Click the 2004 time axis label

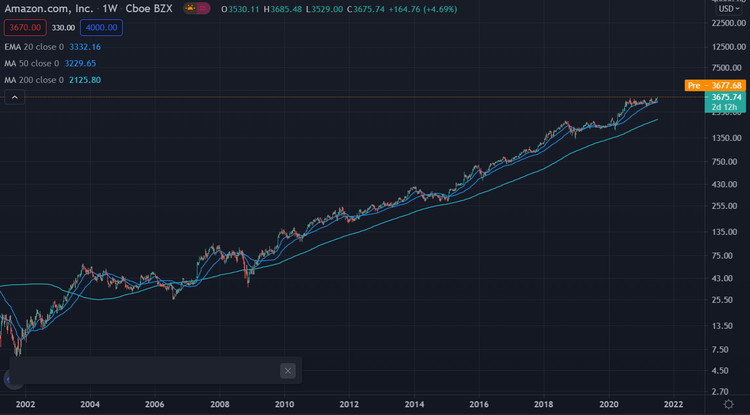click(90, 404)
